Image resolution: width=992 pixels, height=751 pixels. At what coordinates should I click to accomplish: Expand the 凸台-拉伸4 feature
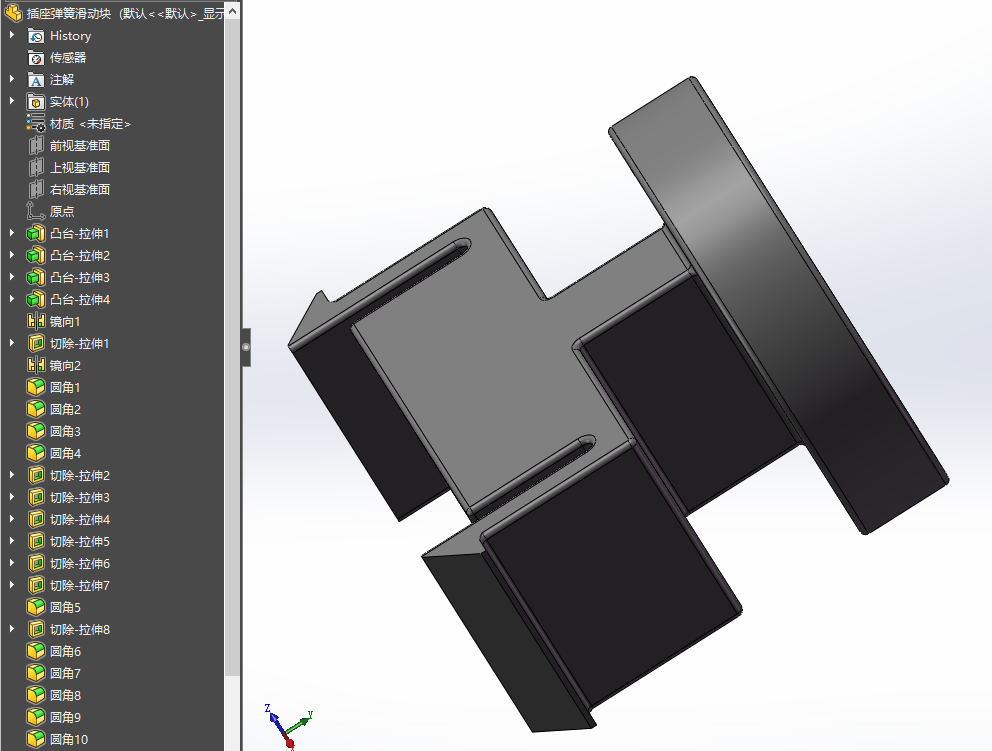(x=11, y=299)
